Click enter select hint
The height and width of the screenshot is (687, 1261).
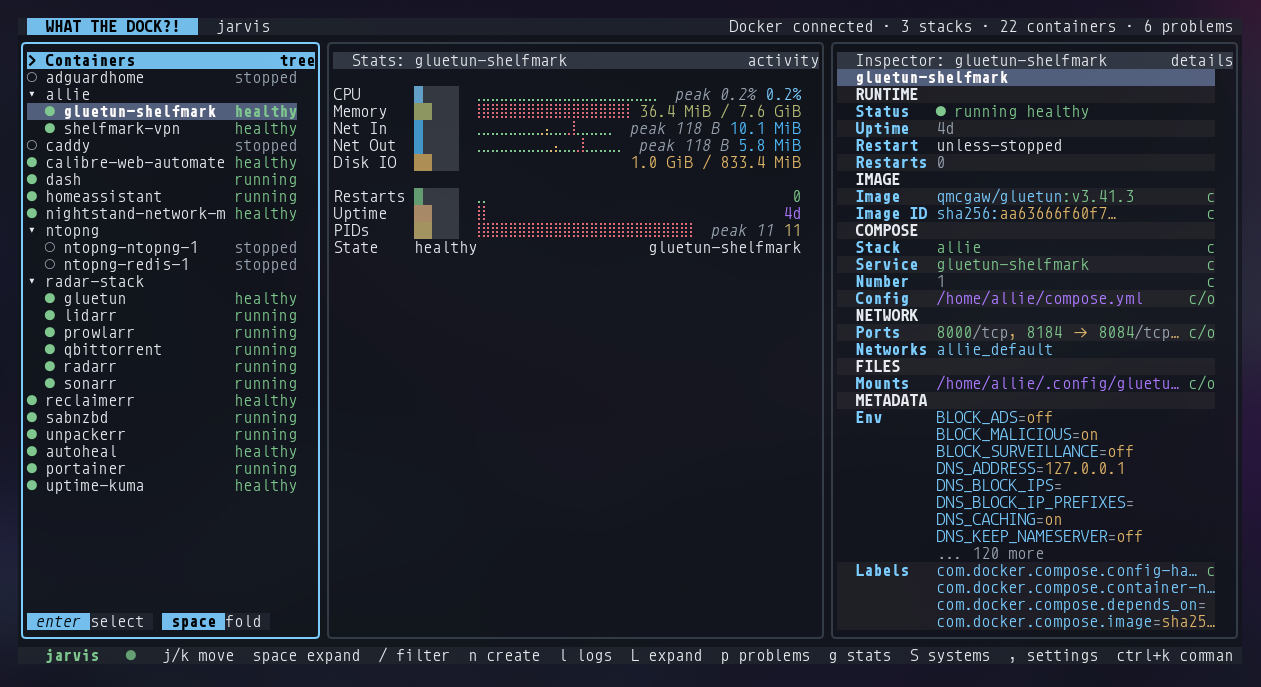click(x=90, y=622)
